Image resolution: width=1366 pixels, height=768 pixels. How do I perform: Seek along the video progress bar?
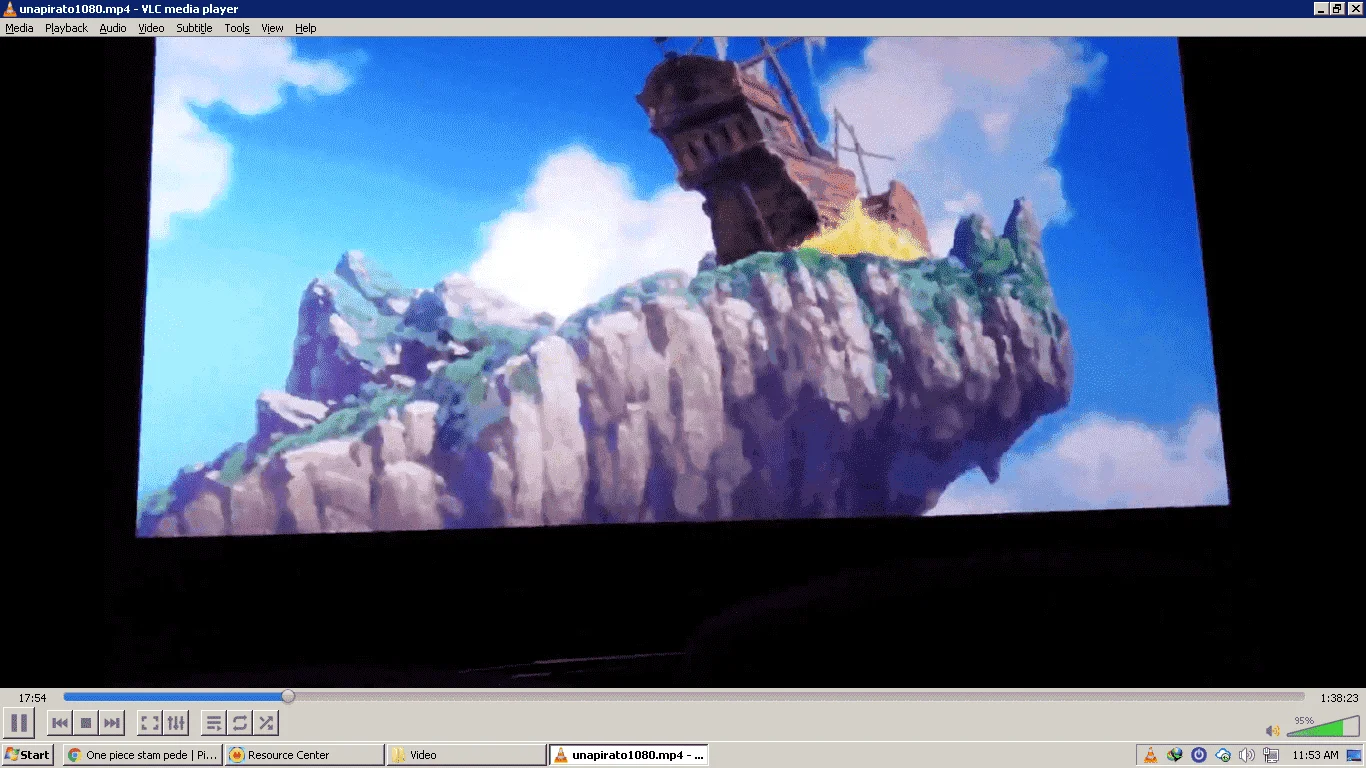pyautogui.click(x=684, y=696)
